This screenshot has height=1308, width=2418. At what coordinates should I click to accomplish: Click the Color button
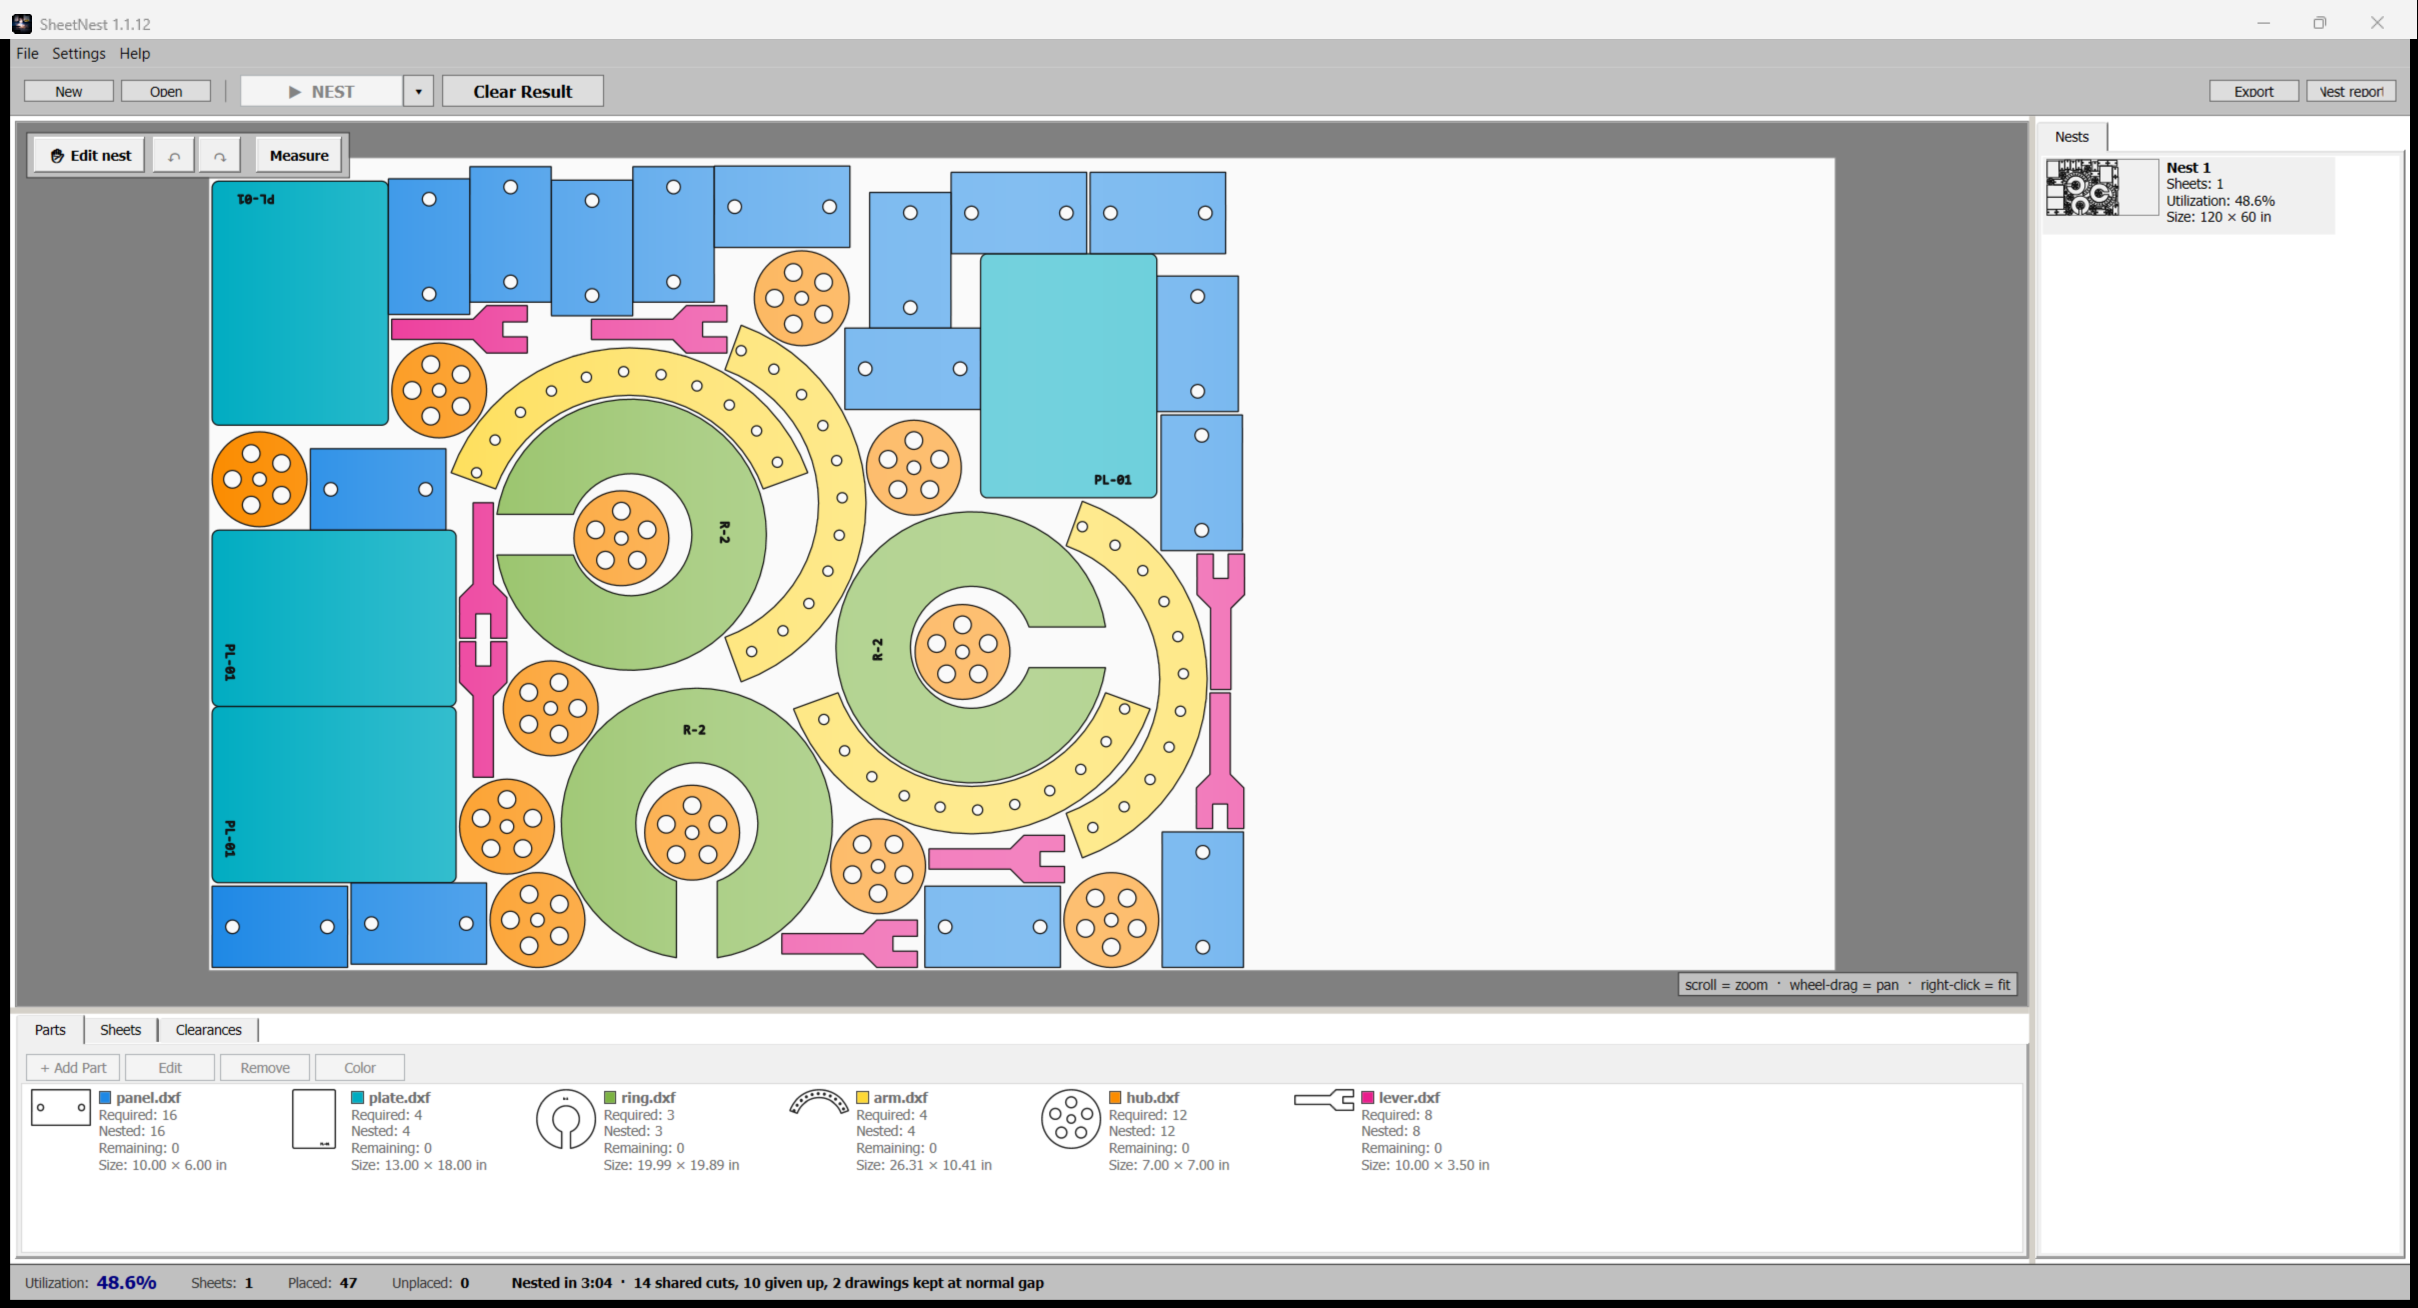click(x=360, y=1068)
